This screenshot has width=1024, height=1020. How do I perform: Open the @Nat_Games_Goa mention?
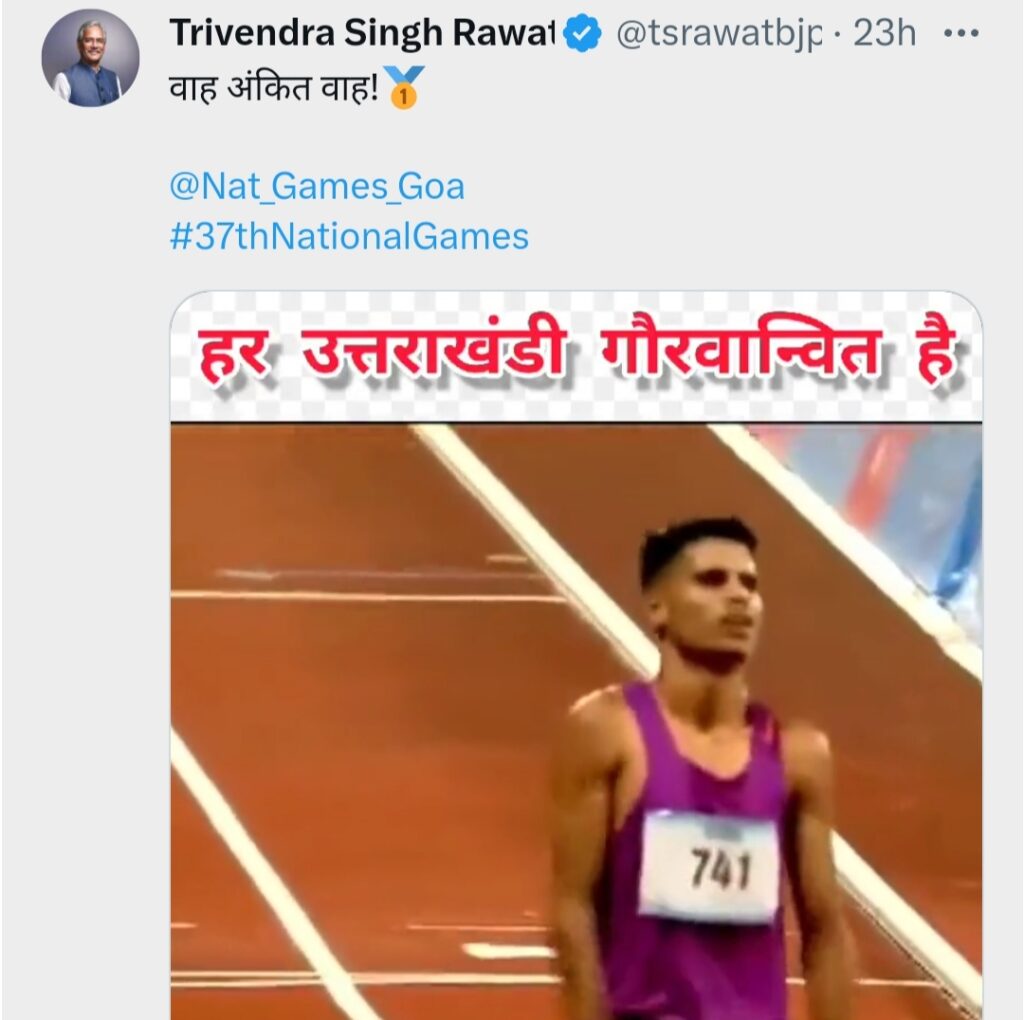[317, 186]
